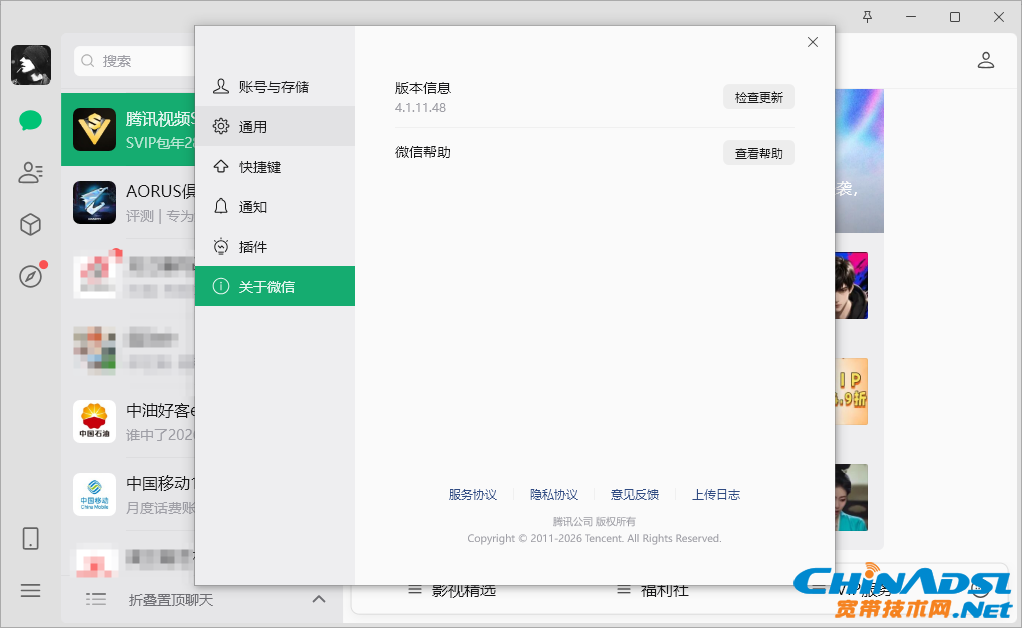This screenshot has width=1022, height=628.
Task: Open the person profile icon at top right
Action: [986, 61]
